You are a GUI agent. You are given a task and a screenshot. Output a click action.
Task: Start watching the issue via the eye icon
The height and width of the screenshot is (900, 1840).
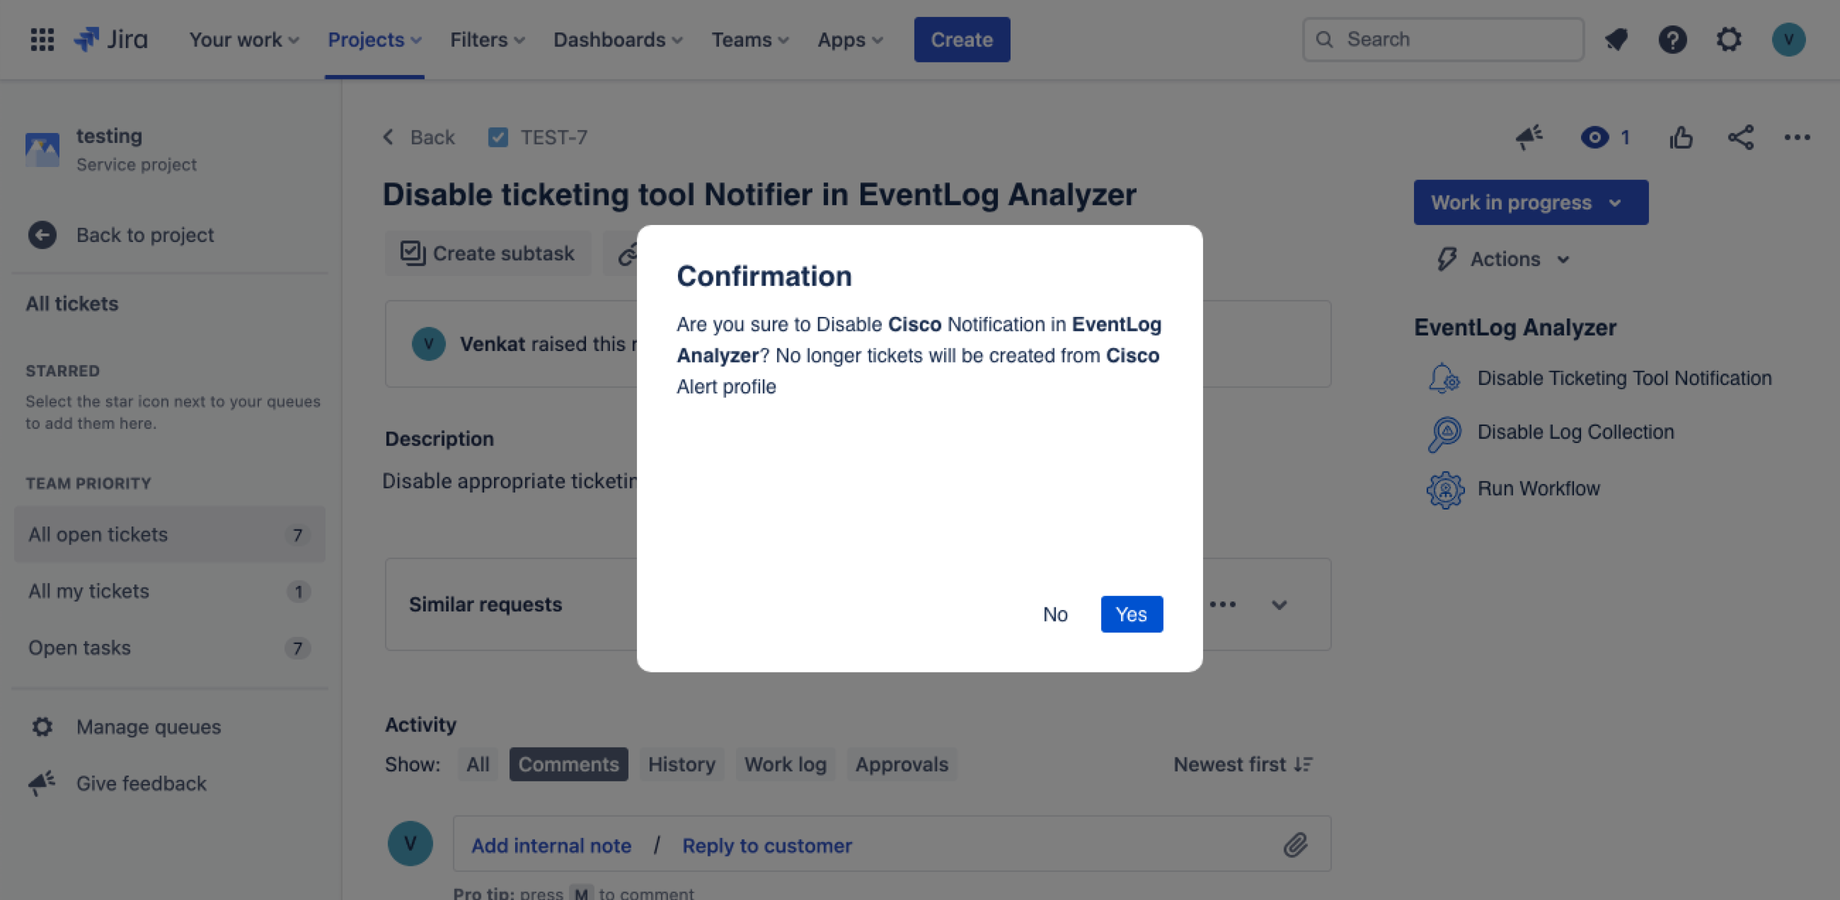click(1594, 137)
